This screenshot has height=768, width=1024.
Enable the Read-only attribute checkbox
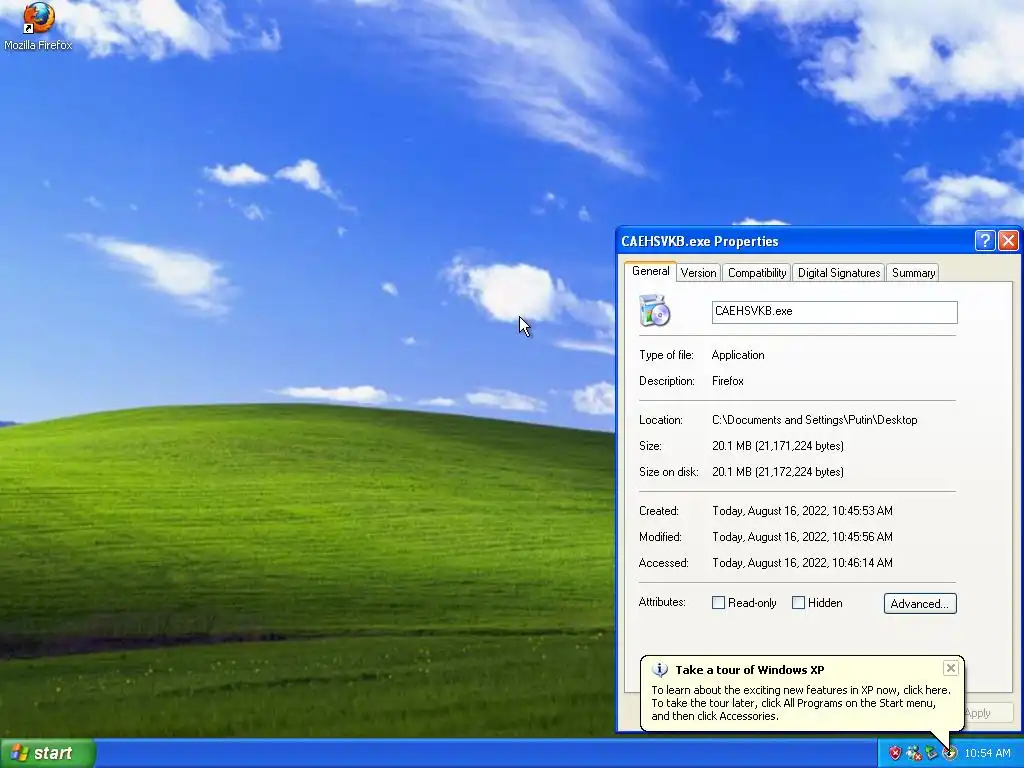coord(718,603)
